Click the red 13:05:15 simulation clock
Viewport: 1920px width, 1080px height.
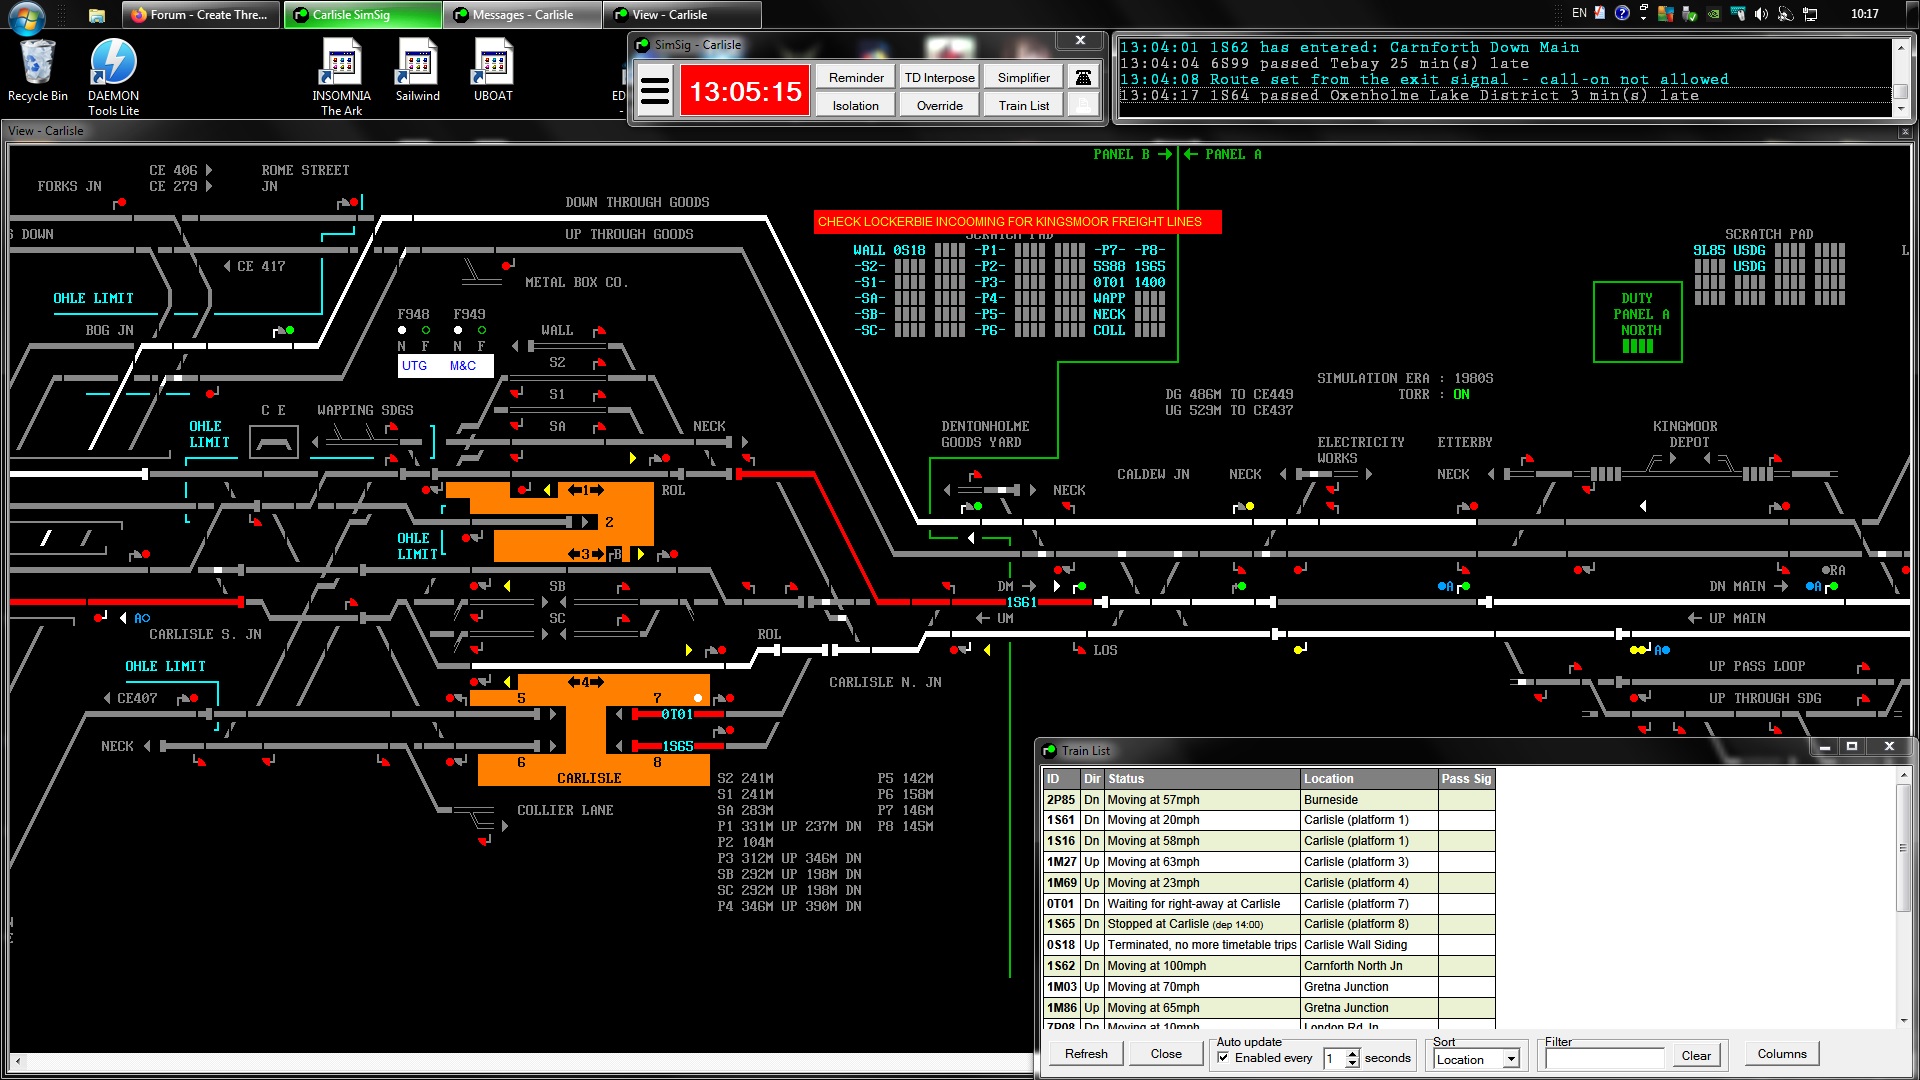[x=745, y=92]
